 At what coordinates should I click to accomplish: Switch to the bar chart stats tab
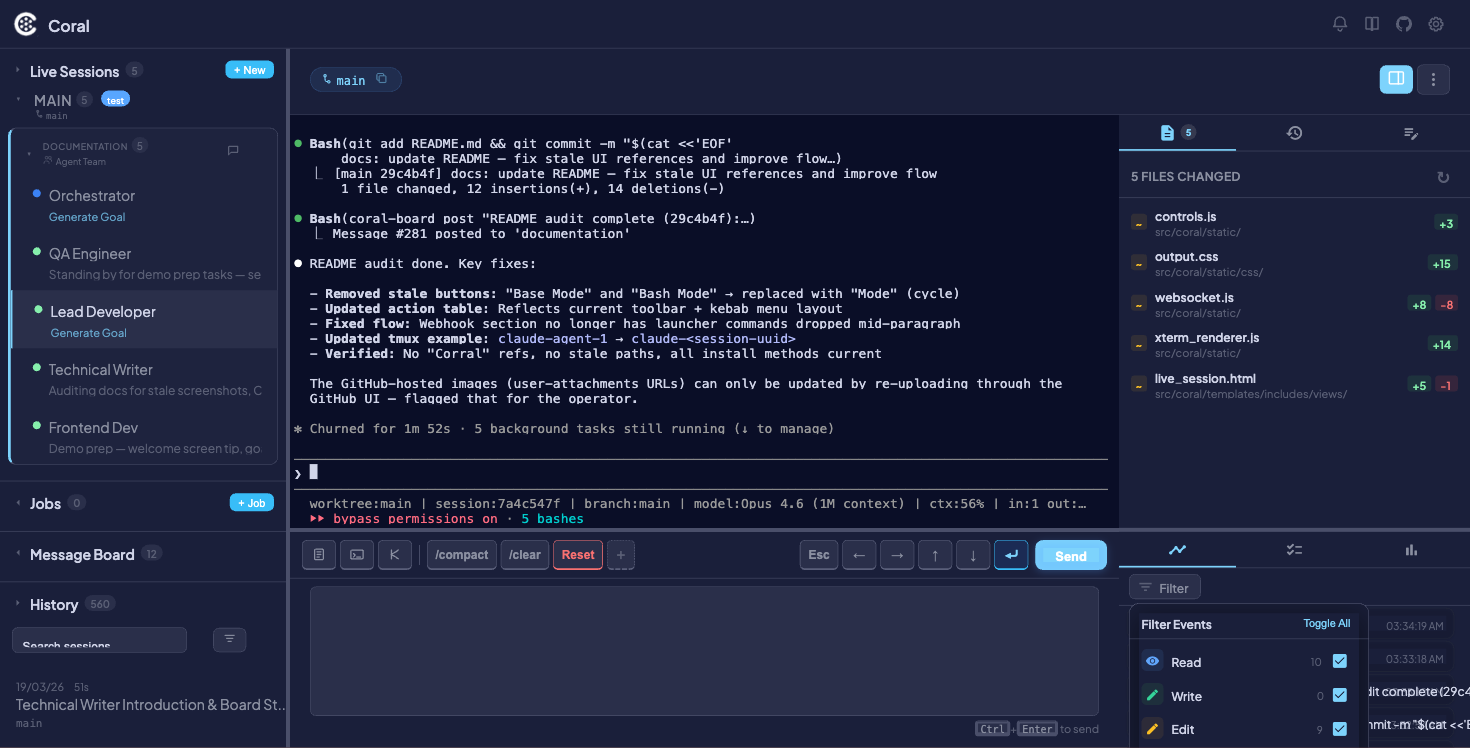pos(1411,549)
